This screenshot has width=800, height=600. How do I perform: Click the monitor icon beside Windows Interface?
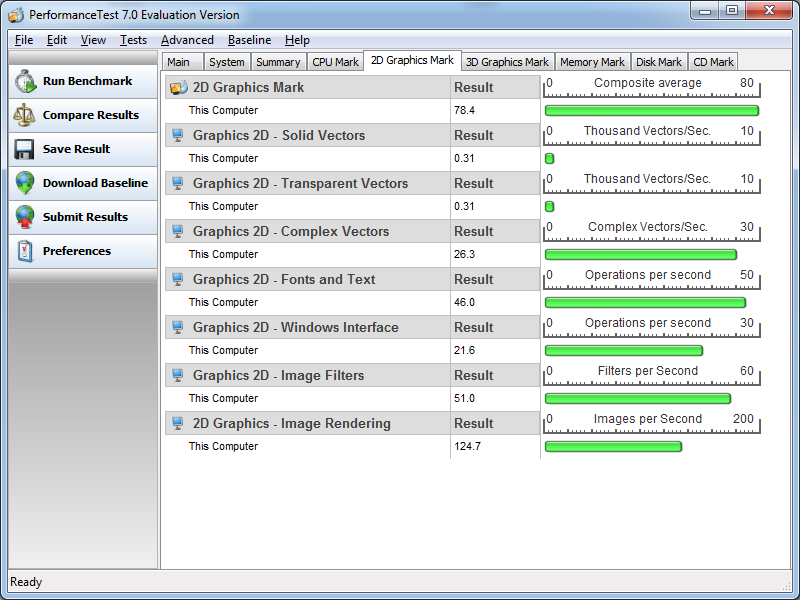click(x=178, y=327)
